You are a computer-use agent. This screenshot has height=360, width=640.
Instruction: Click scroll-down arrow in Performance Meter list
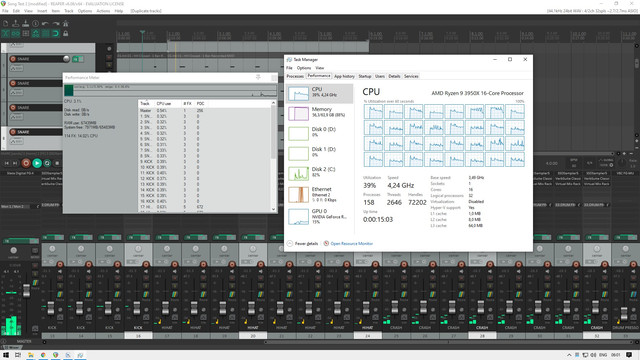pos(273,209)
